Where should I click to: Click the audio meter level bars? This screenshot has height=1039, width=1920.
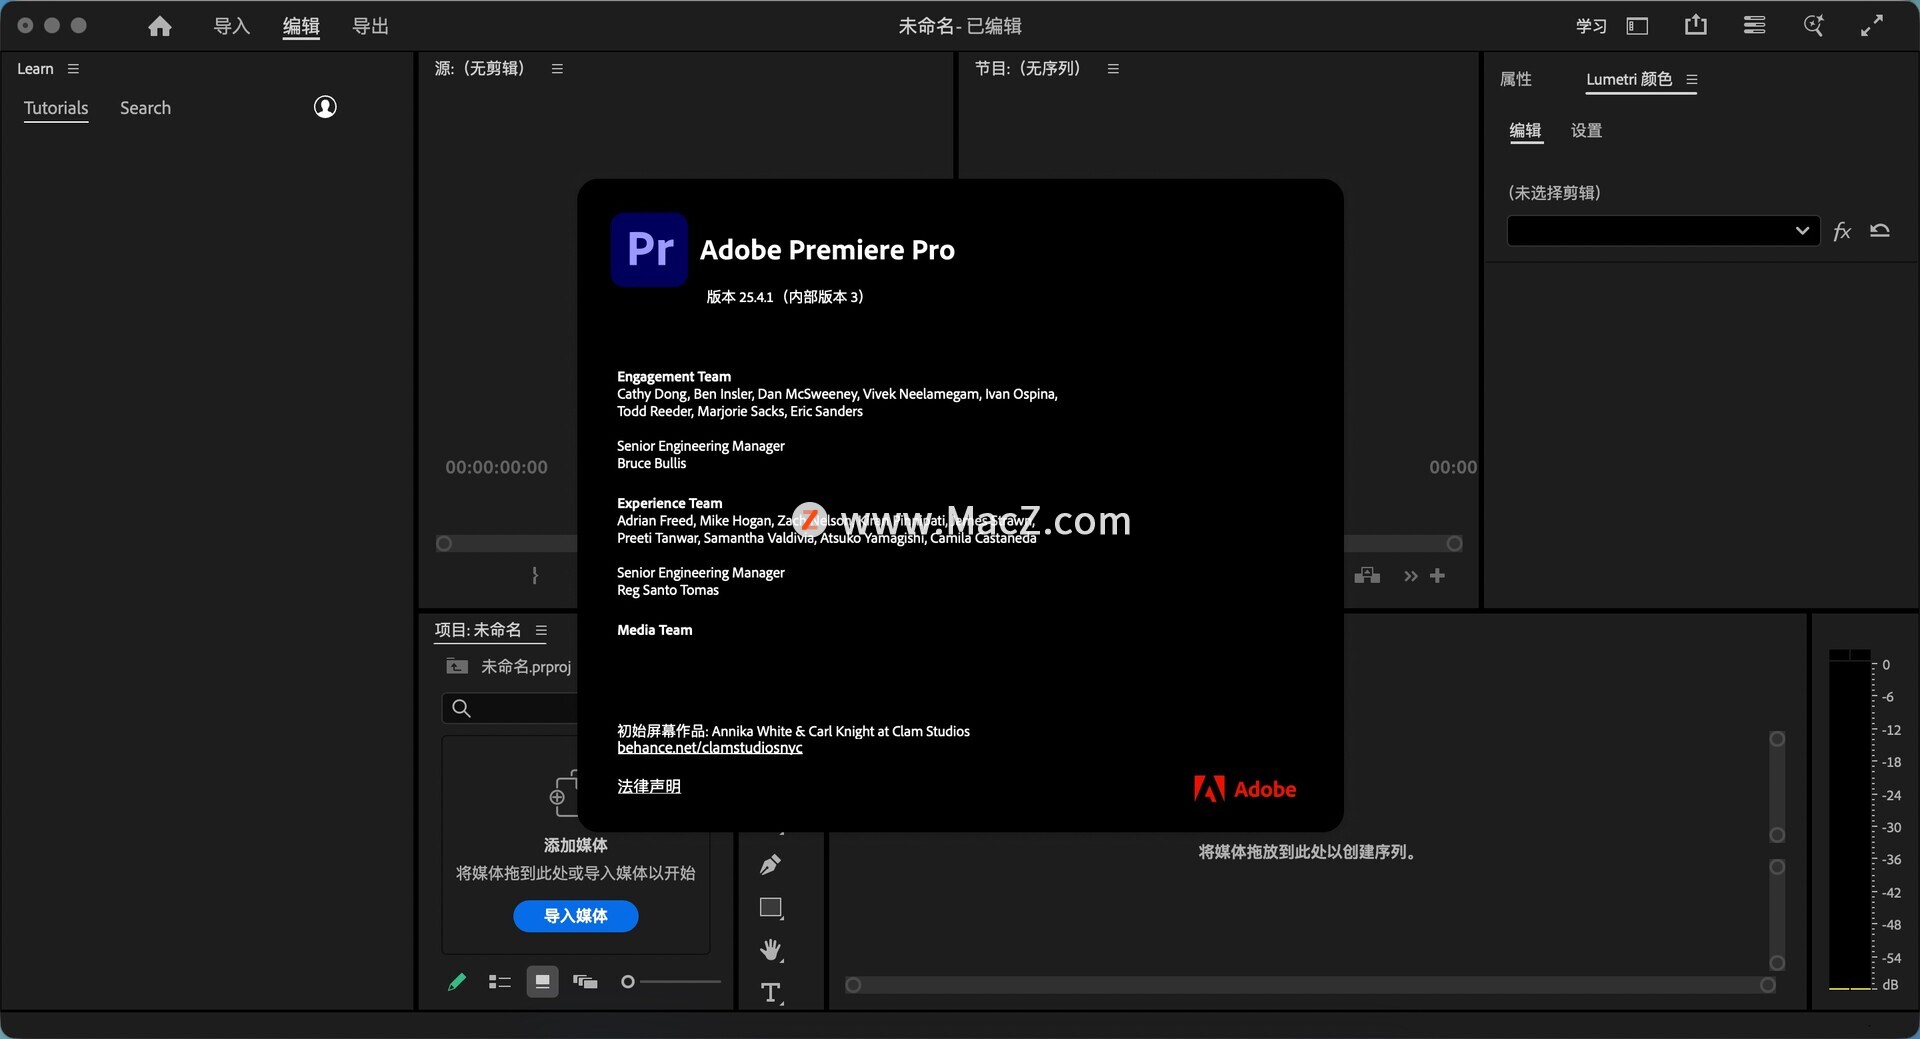click(x=1850, y=820)
